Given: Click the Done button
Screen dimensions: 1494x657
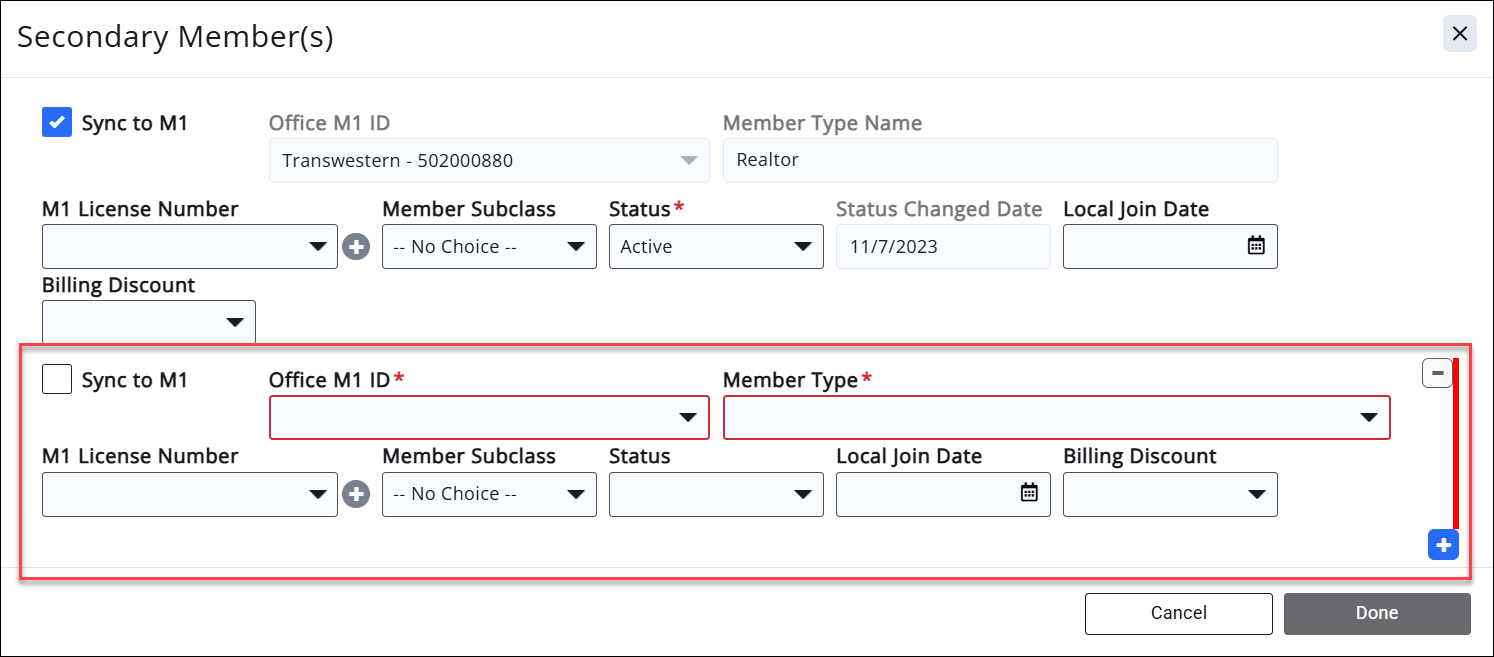Looking at the screenshot, I should click(1376, 613).
